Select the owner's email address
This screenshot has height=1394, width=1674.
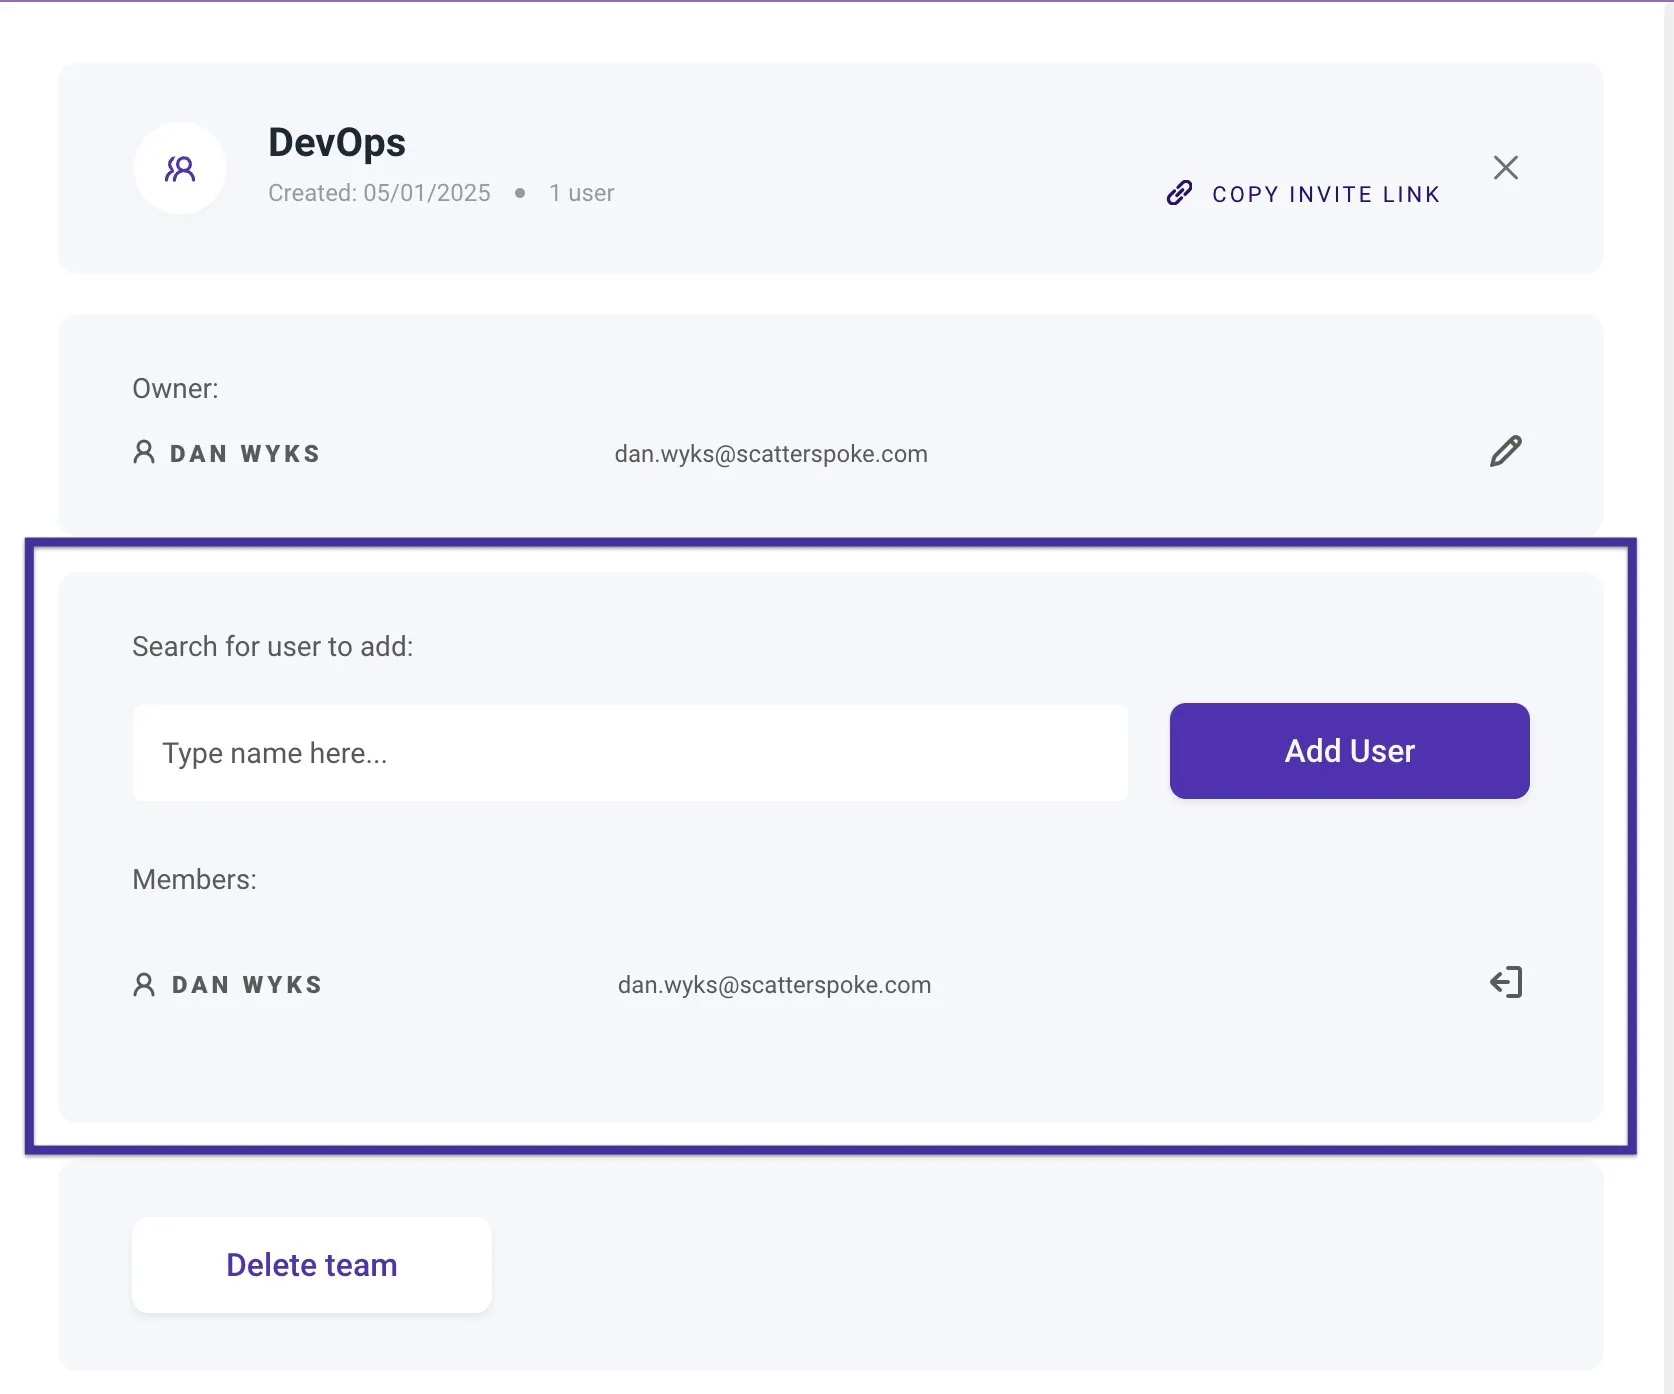click(771, 454)
